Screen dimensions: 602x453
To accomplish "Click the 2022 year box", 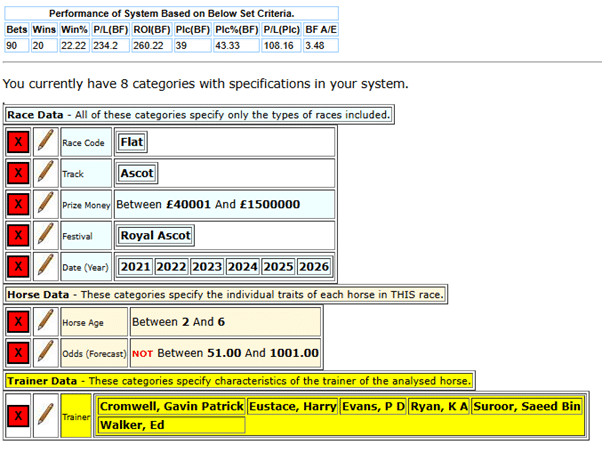I will coord(171,267).
